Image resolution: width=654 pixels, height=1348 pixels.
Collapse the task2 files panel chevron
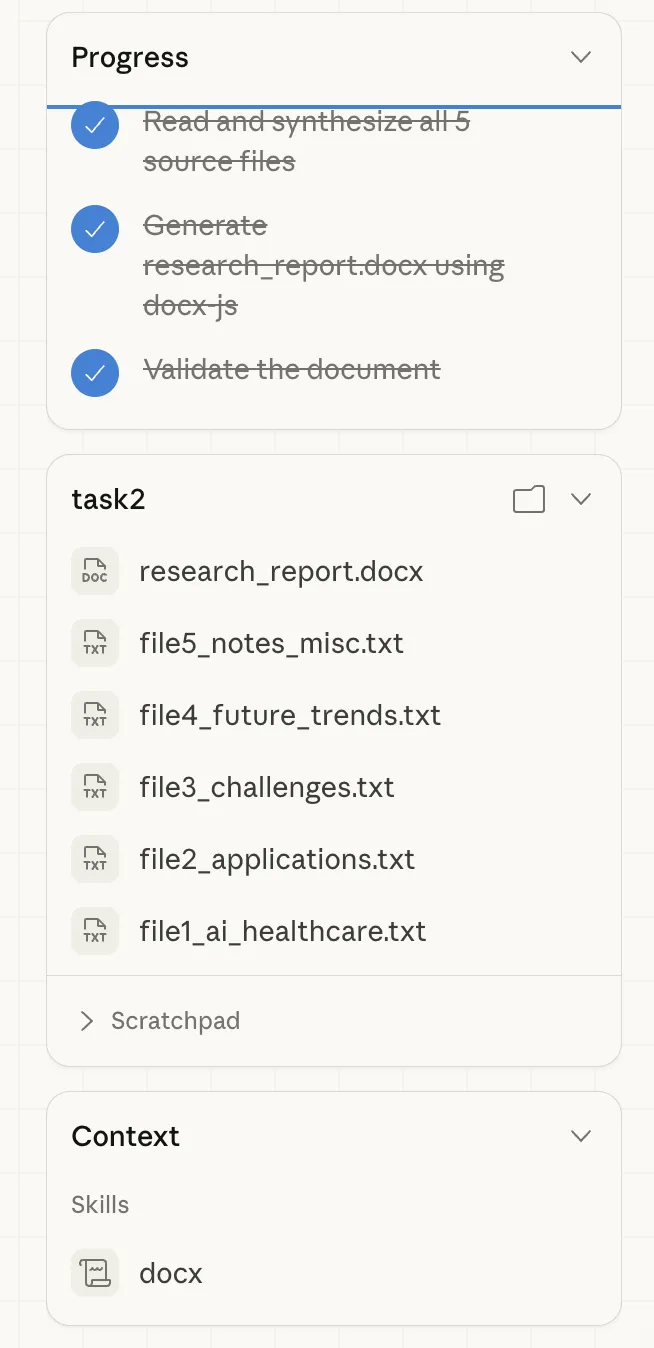(581, 499)
